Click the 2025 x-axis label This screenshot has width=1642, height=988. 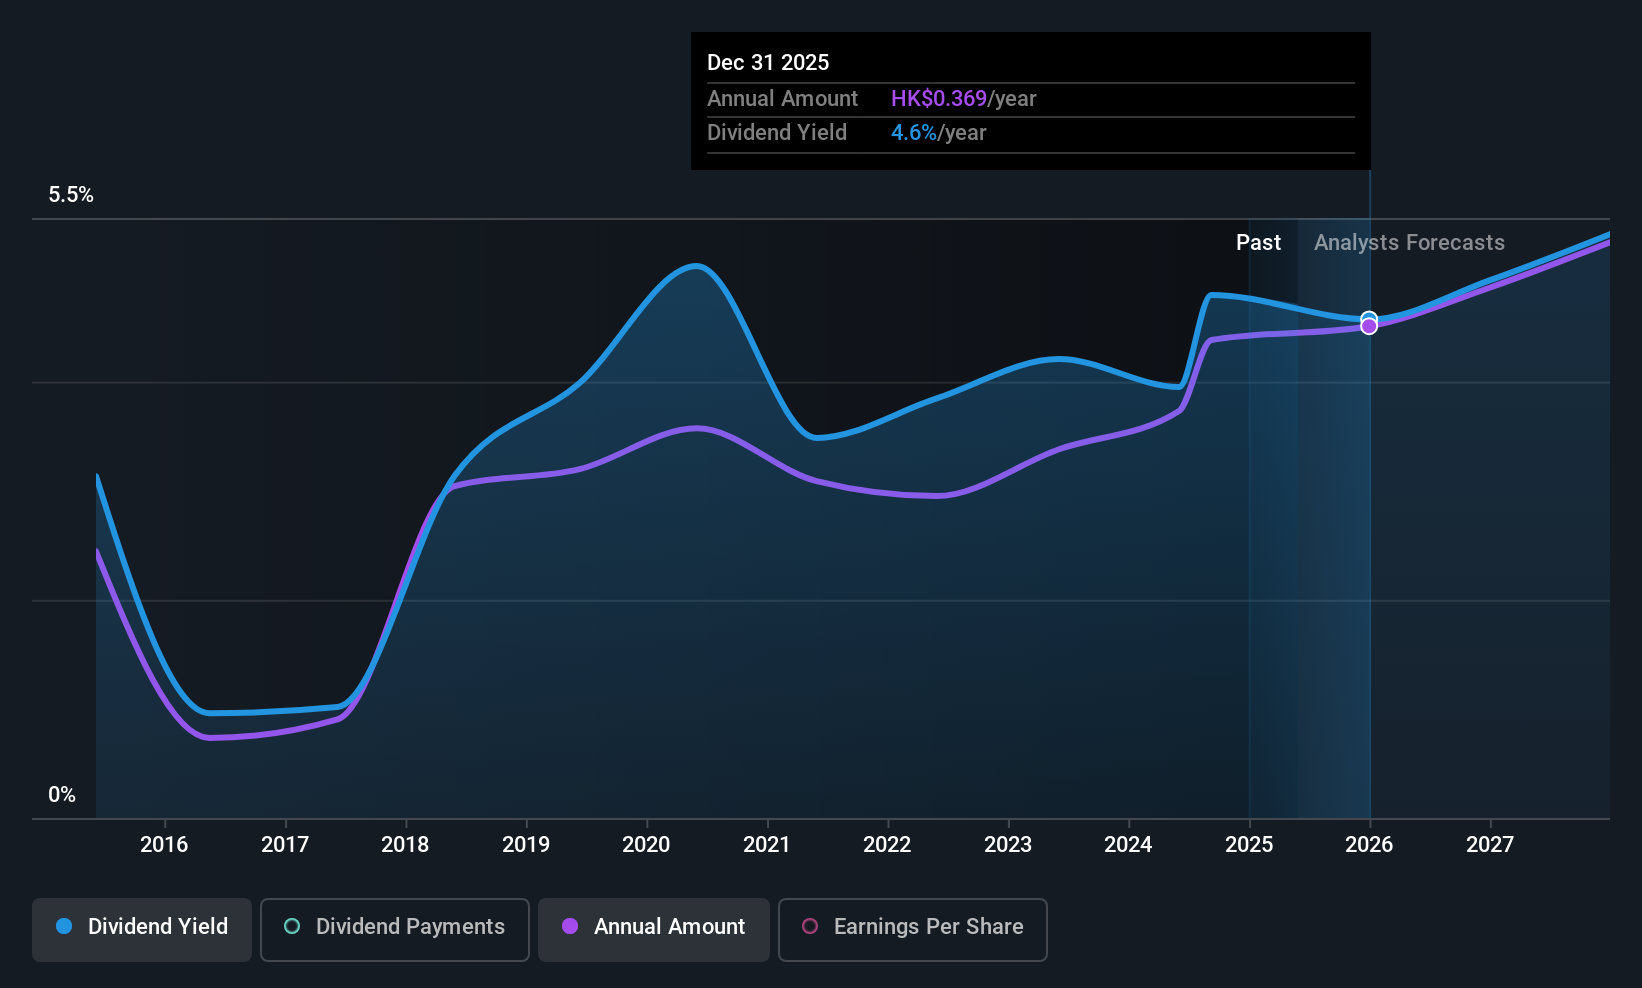(x=1249, y=845)
